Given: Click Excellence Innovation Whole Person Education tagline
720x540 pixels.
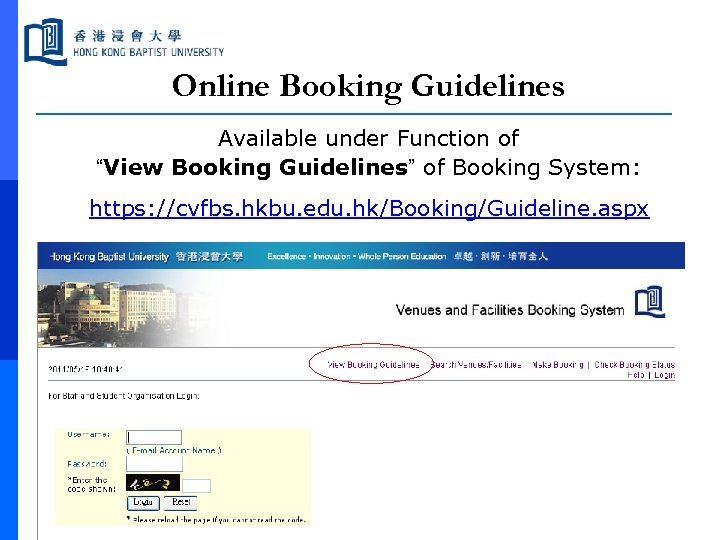Looking at the screenshot, I should pyautogui.click(x=357, y=256).
